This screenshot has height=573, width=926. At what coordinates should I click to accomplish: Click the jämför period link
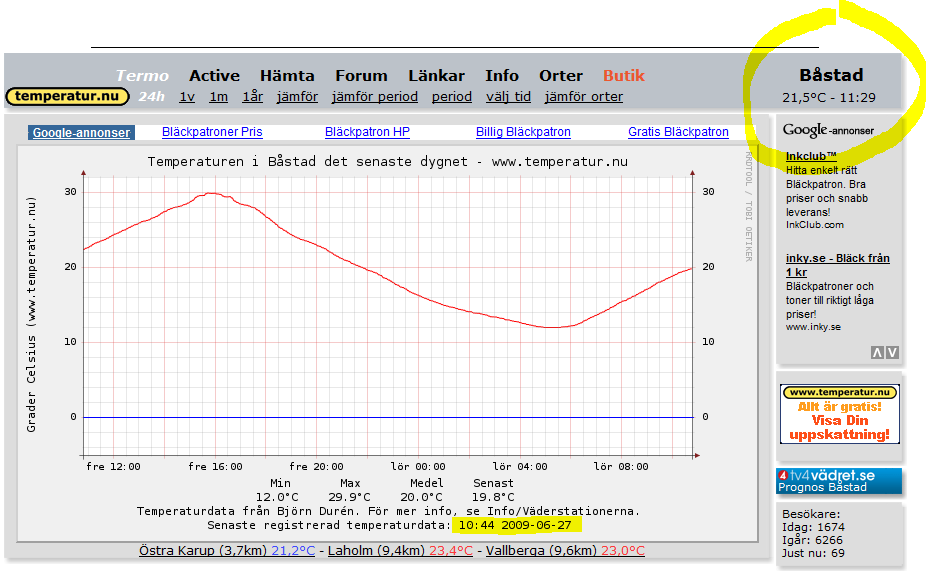[374, 97]
